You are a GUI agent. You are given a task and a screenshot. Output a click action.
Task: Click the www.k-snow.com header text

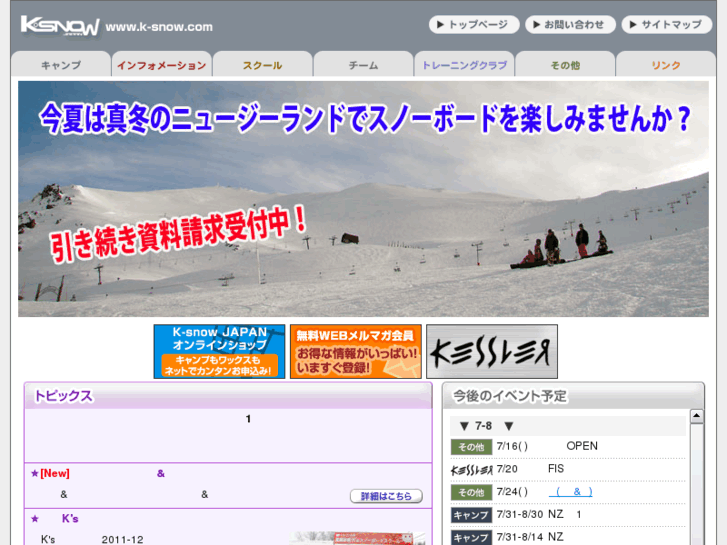point(159,27)
